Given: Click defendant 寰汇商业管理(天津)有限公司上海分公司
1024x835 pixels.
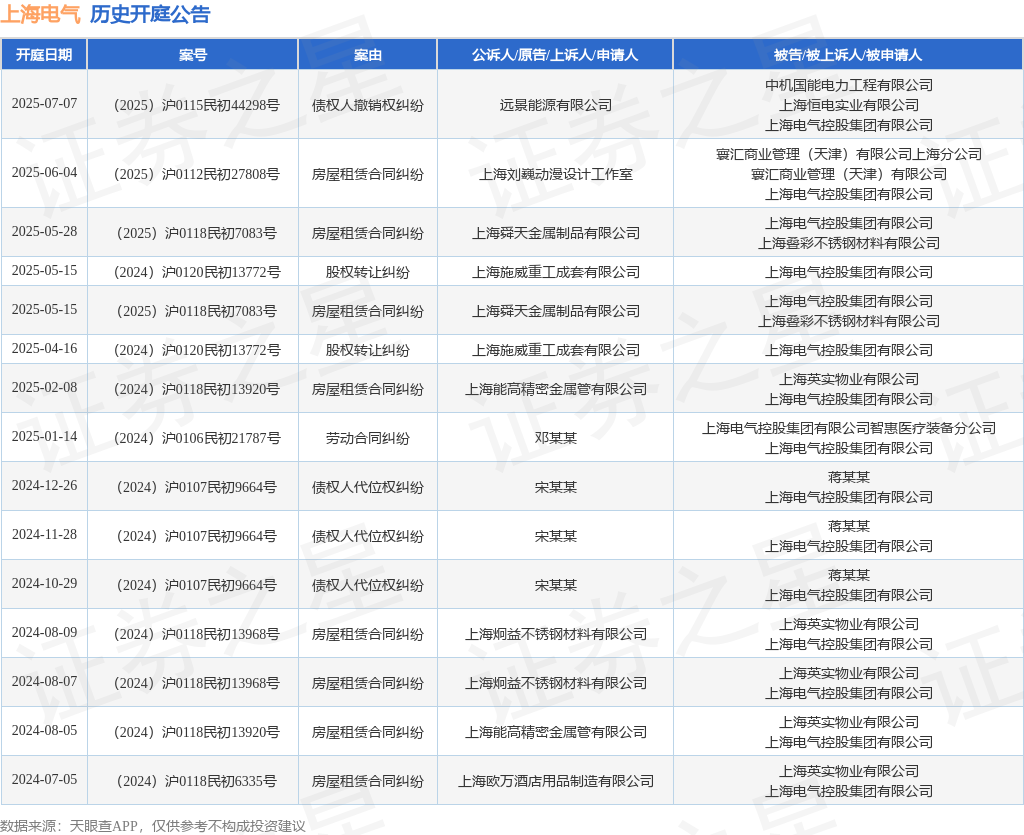Looking at the screenshot, I should [x=849, y=154].
